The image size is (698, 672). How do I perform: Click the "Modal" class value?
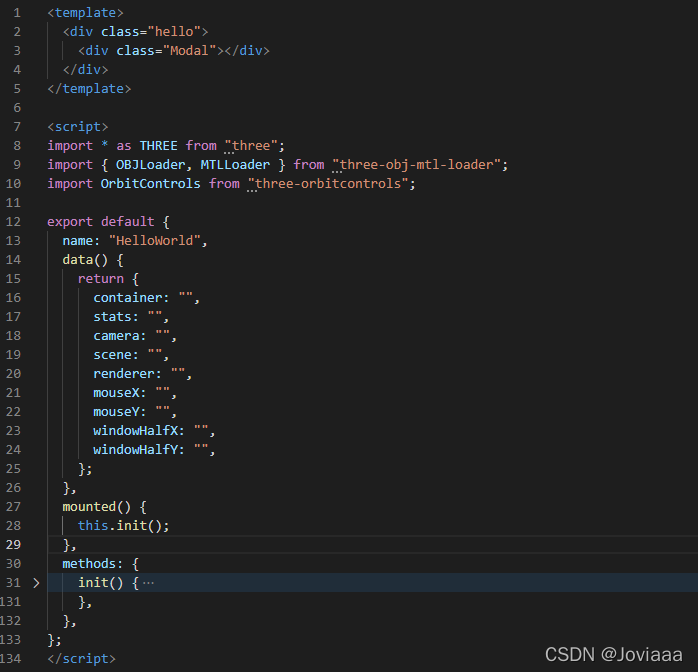(x=189, y=51)
